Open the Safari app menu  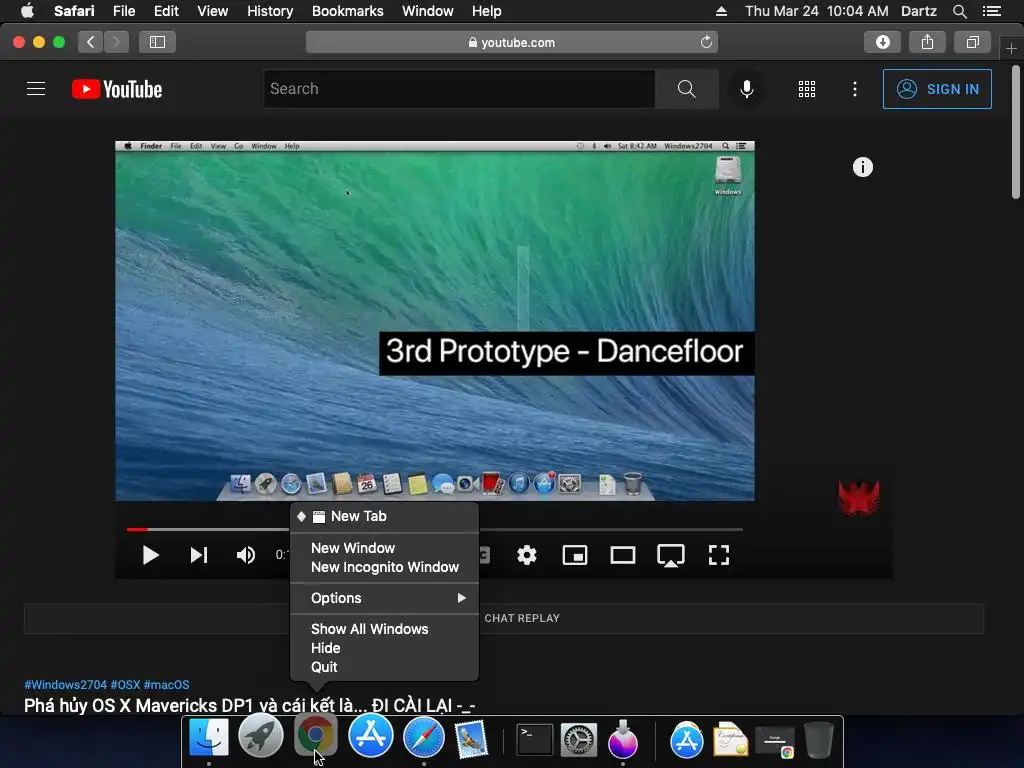74,11
